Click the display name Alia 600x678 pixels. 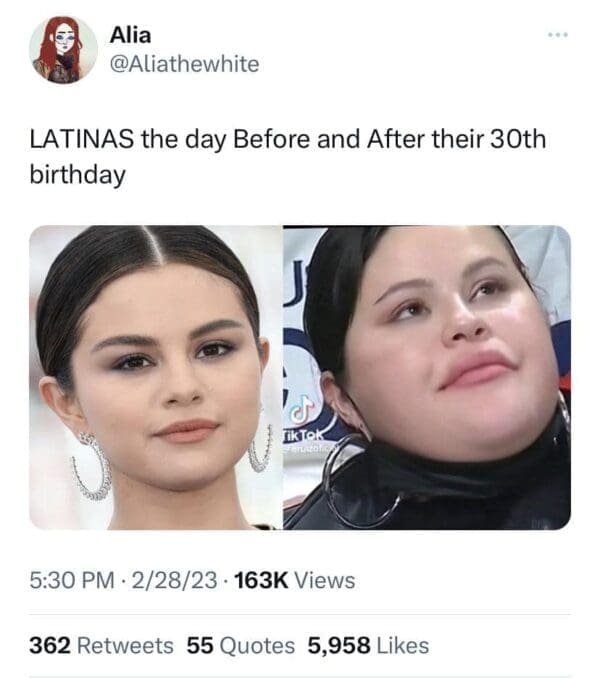131,35
